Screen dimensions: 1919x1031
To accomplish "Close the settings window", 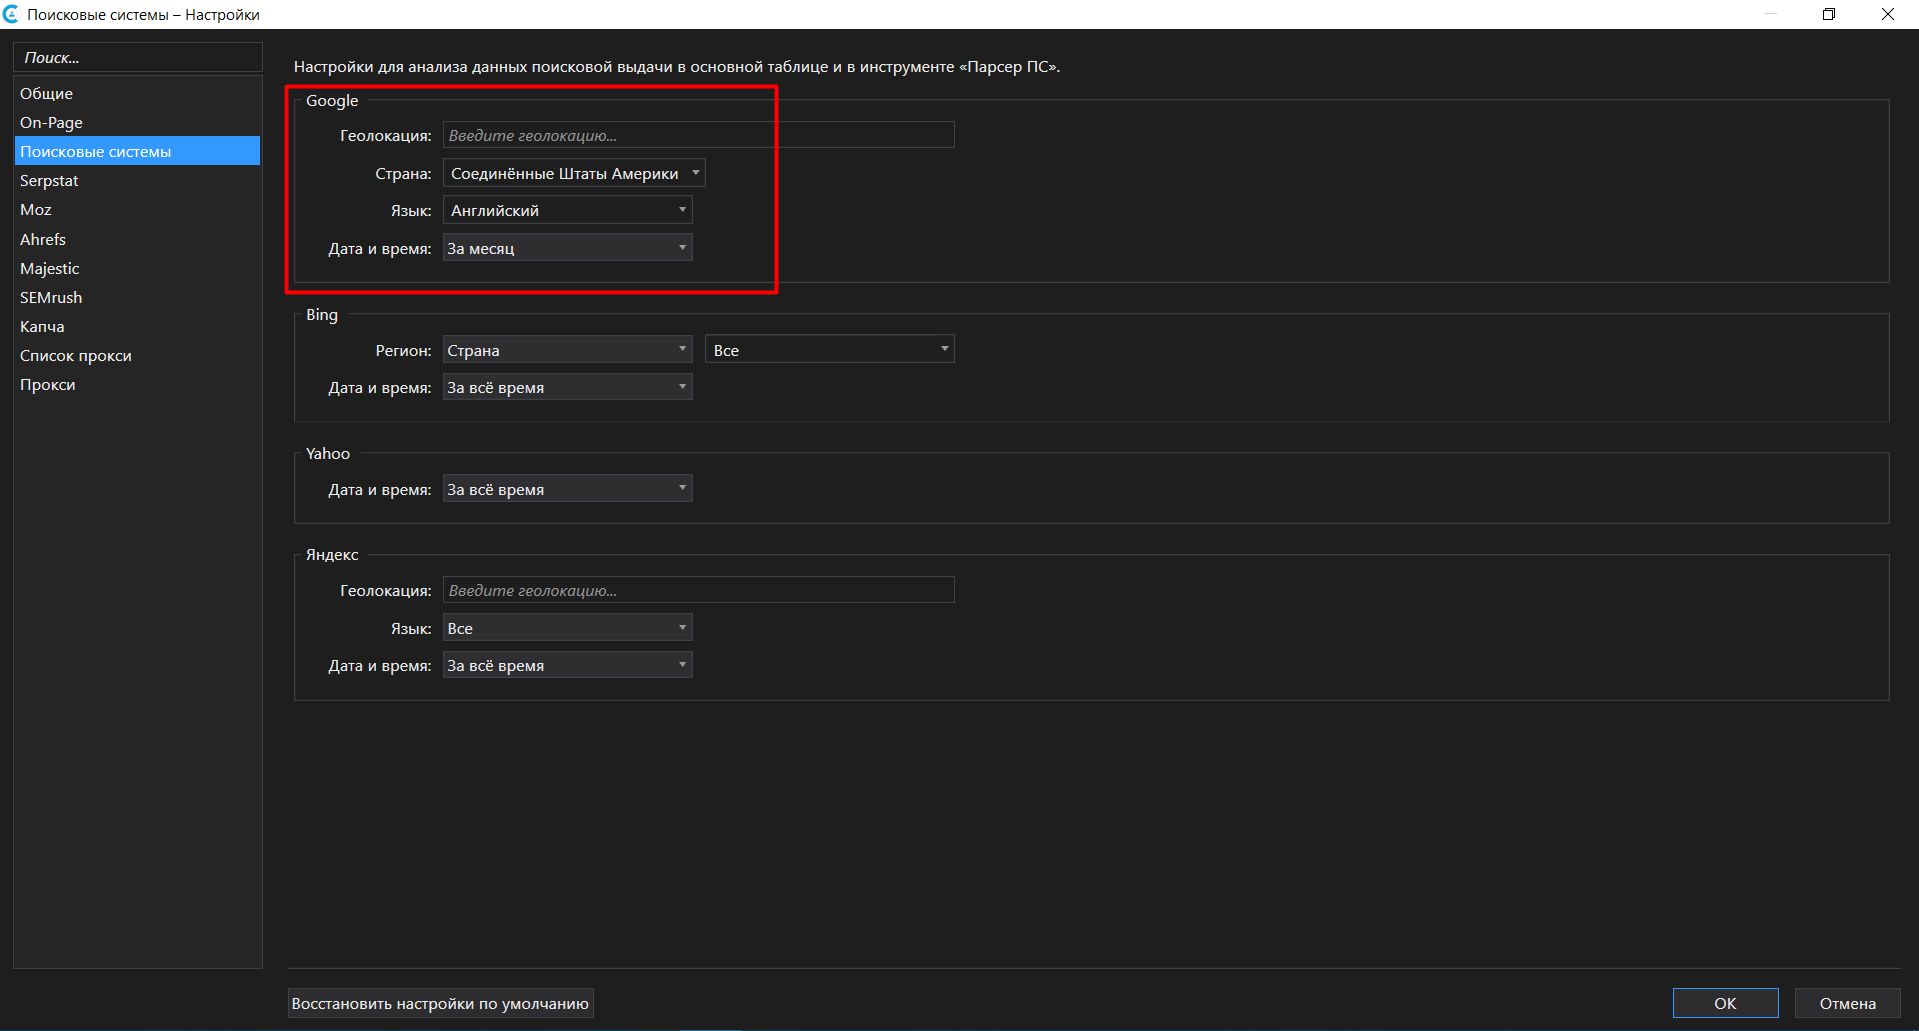I will [1887, 14].
